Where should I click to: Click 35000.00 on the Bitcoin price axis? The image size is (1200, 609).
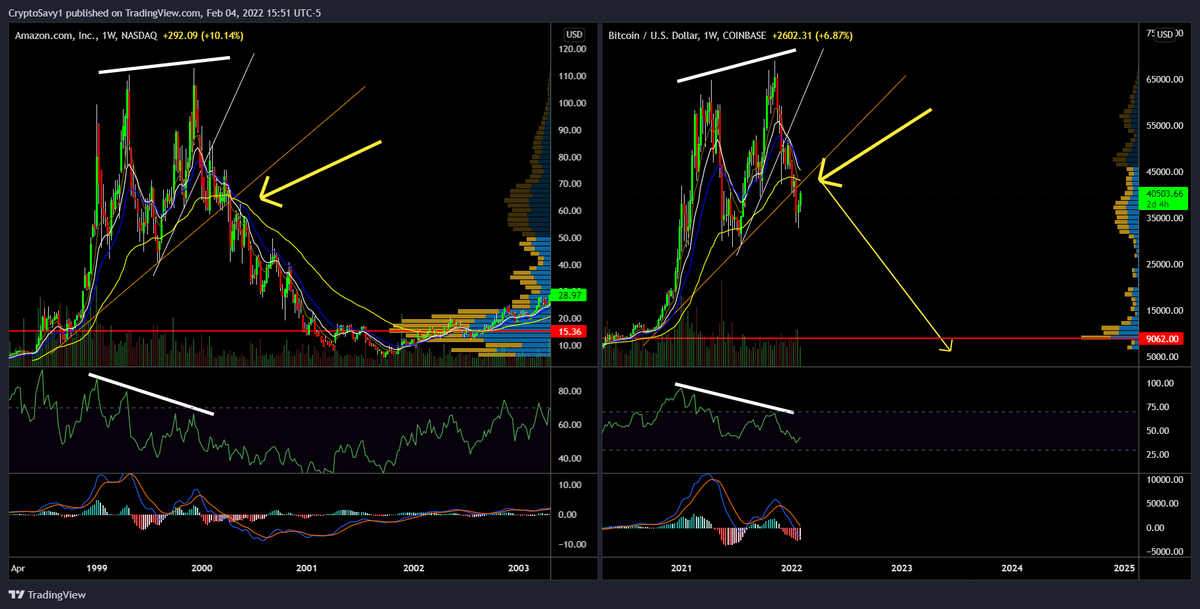[x=1166, y=217]
